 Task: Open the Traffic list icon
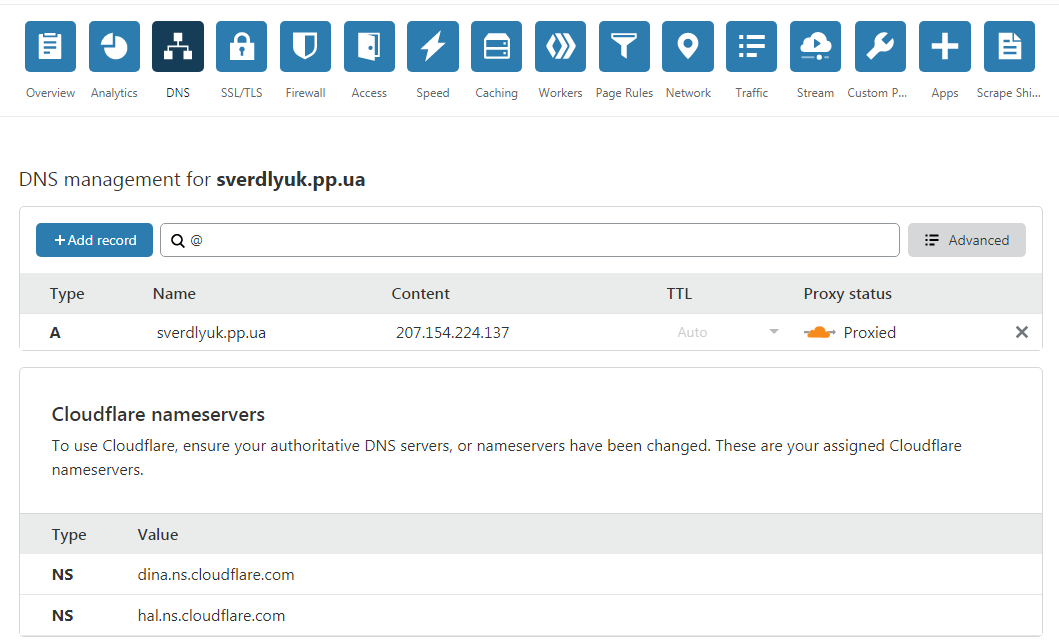click(752, 47)
